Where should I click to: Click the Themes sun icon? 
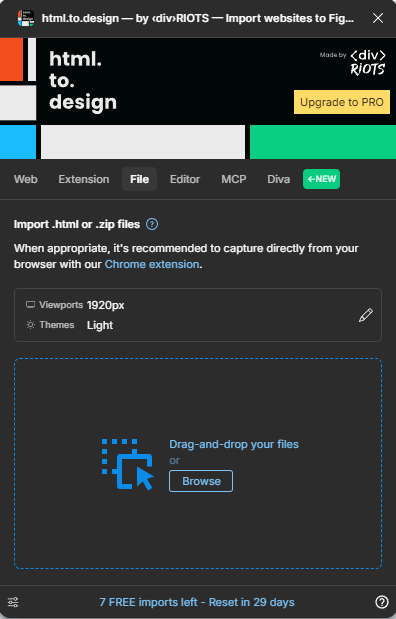click(30, 325)
